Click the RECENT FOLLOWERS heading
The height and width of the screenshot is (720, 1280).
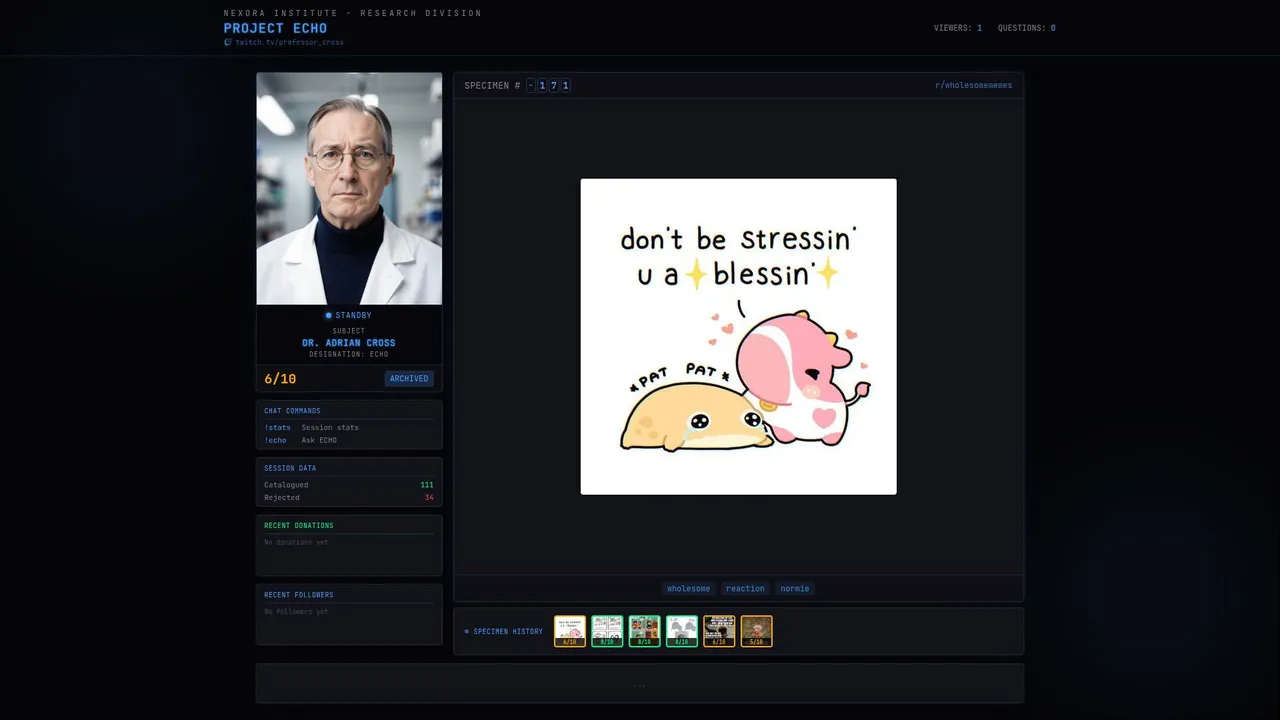pyautogui.click(x=299, y=595)
